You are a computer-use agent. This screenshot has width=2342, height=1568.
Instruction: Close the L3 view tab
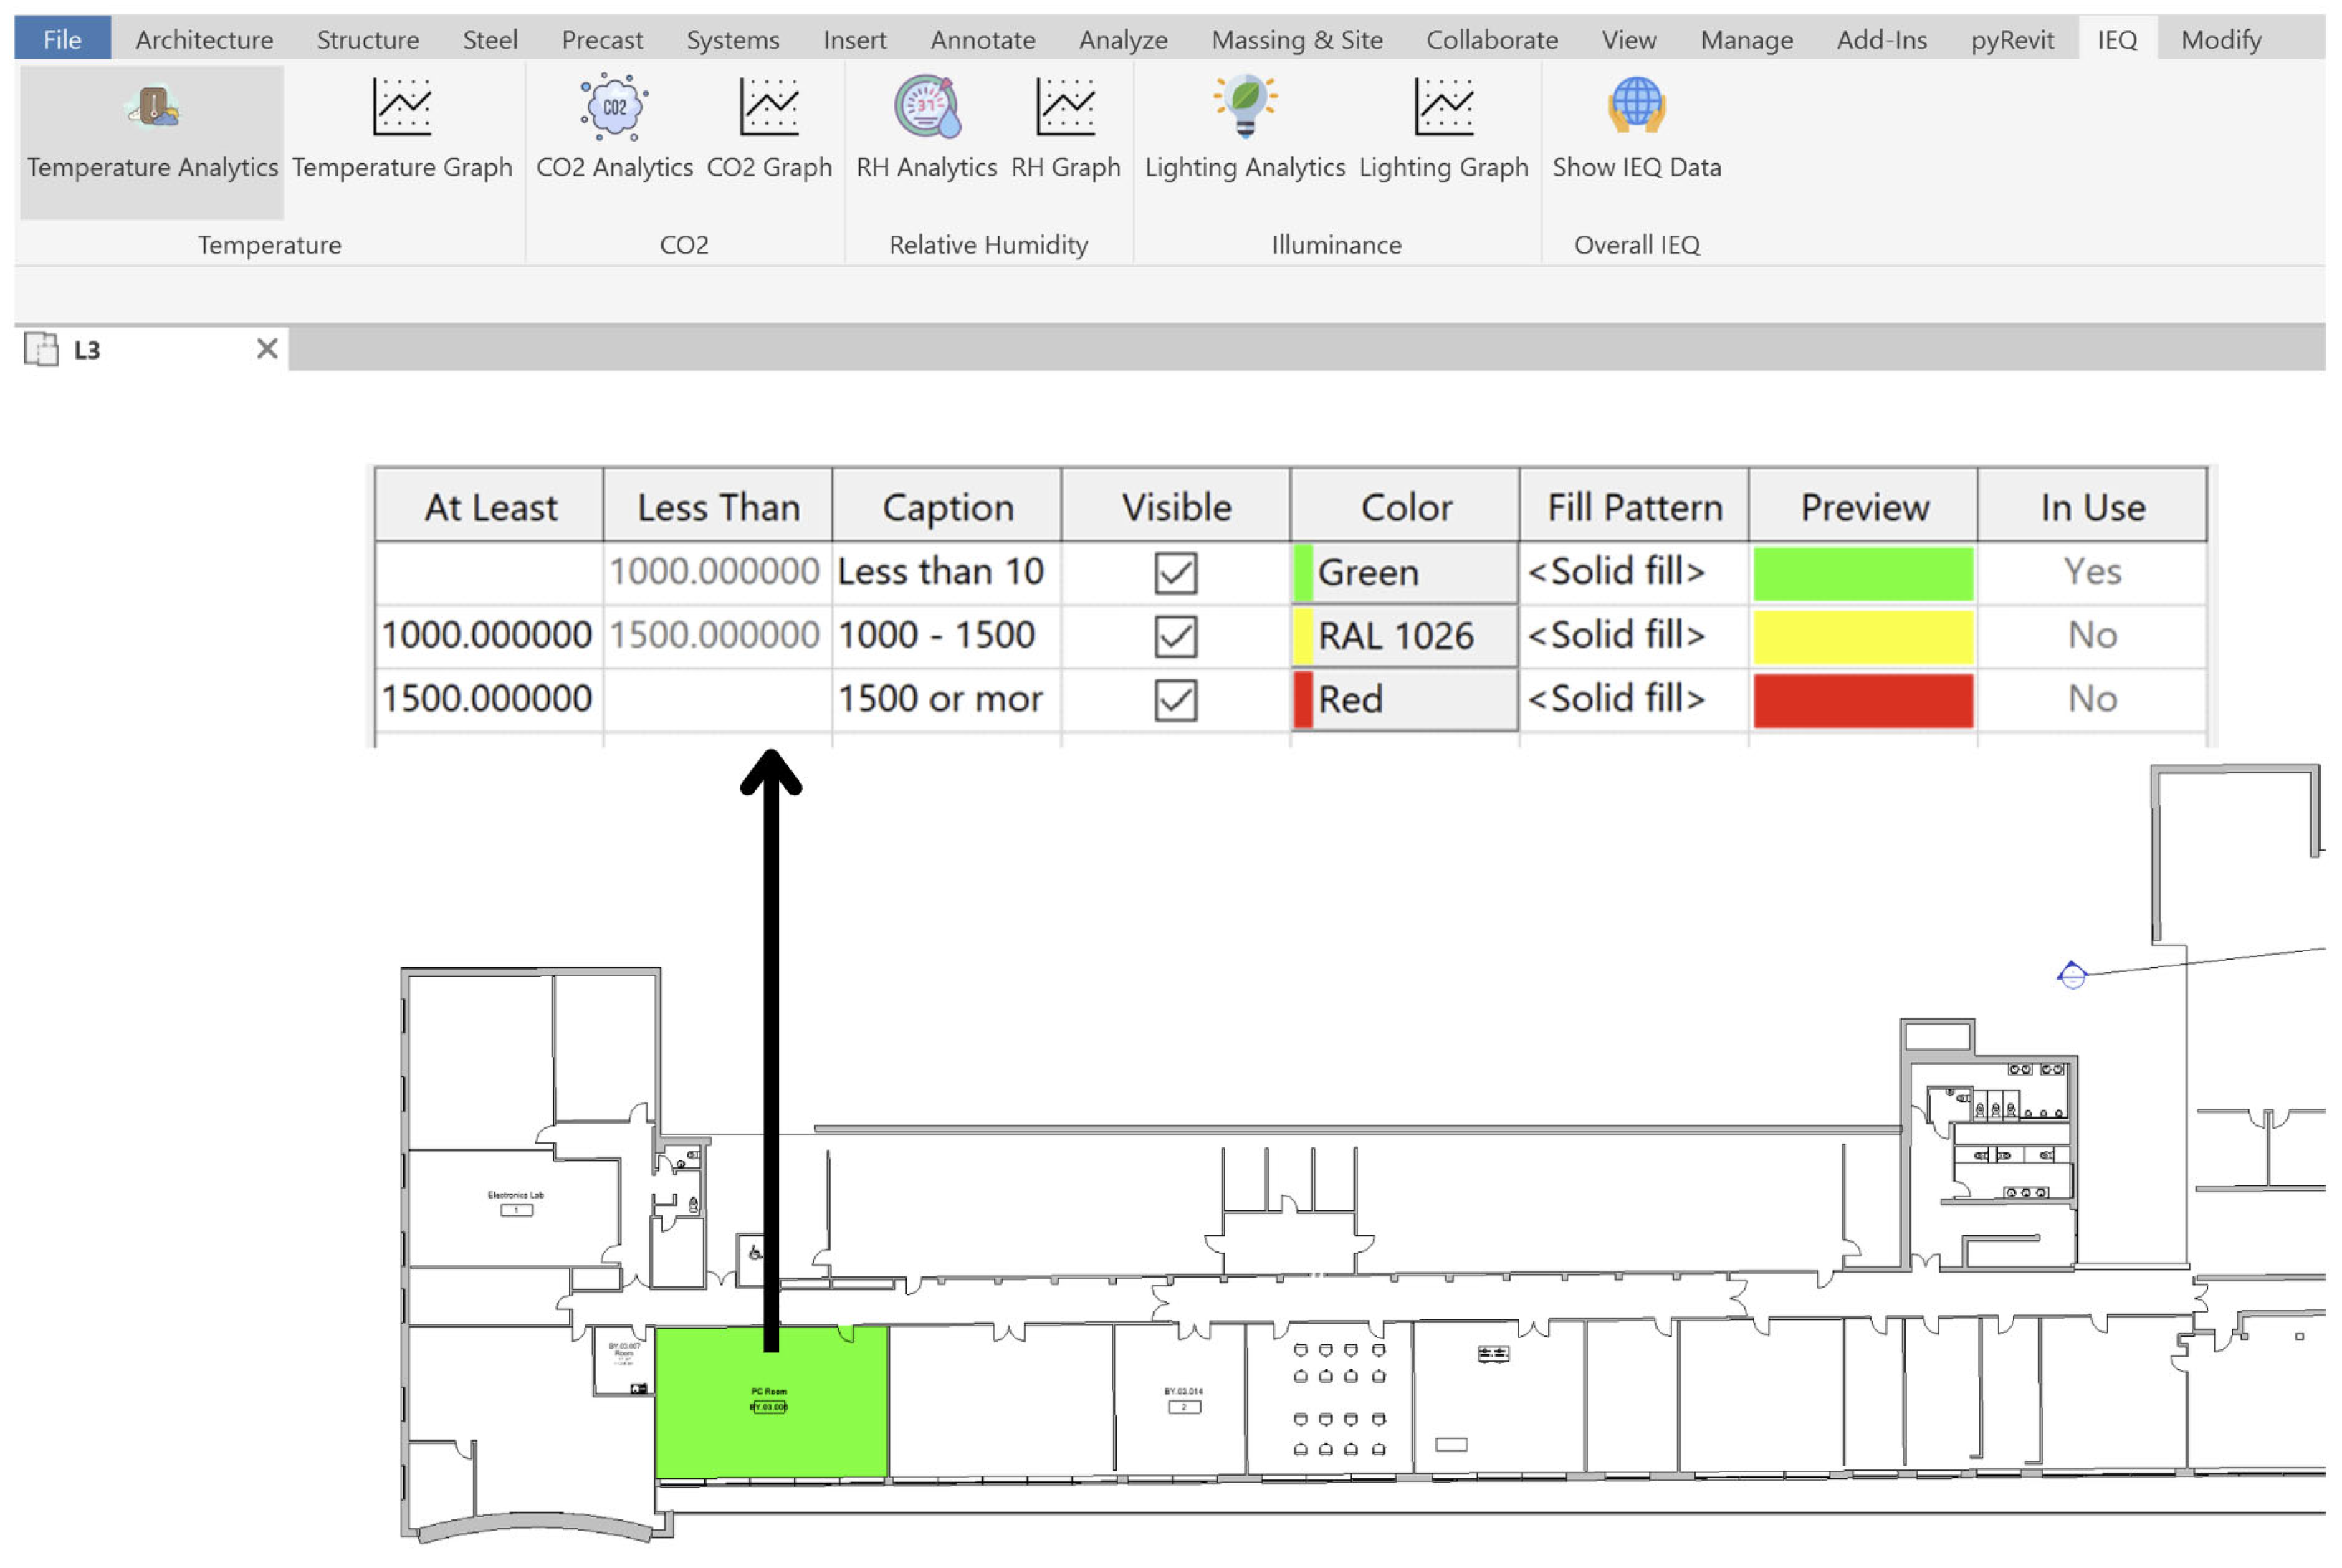pyautogui.click(x=266, y=348)
